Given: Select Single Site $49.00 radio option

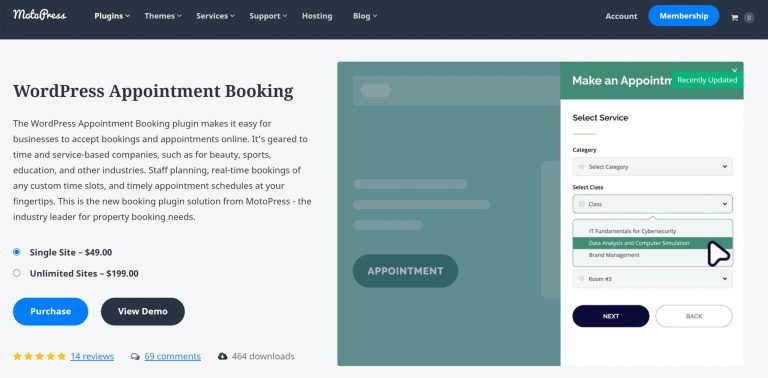Looking at the screenshot, I should tap(17, 252).
